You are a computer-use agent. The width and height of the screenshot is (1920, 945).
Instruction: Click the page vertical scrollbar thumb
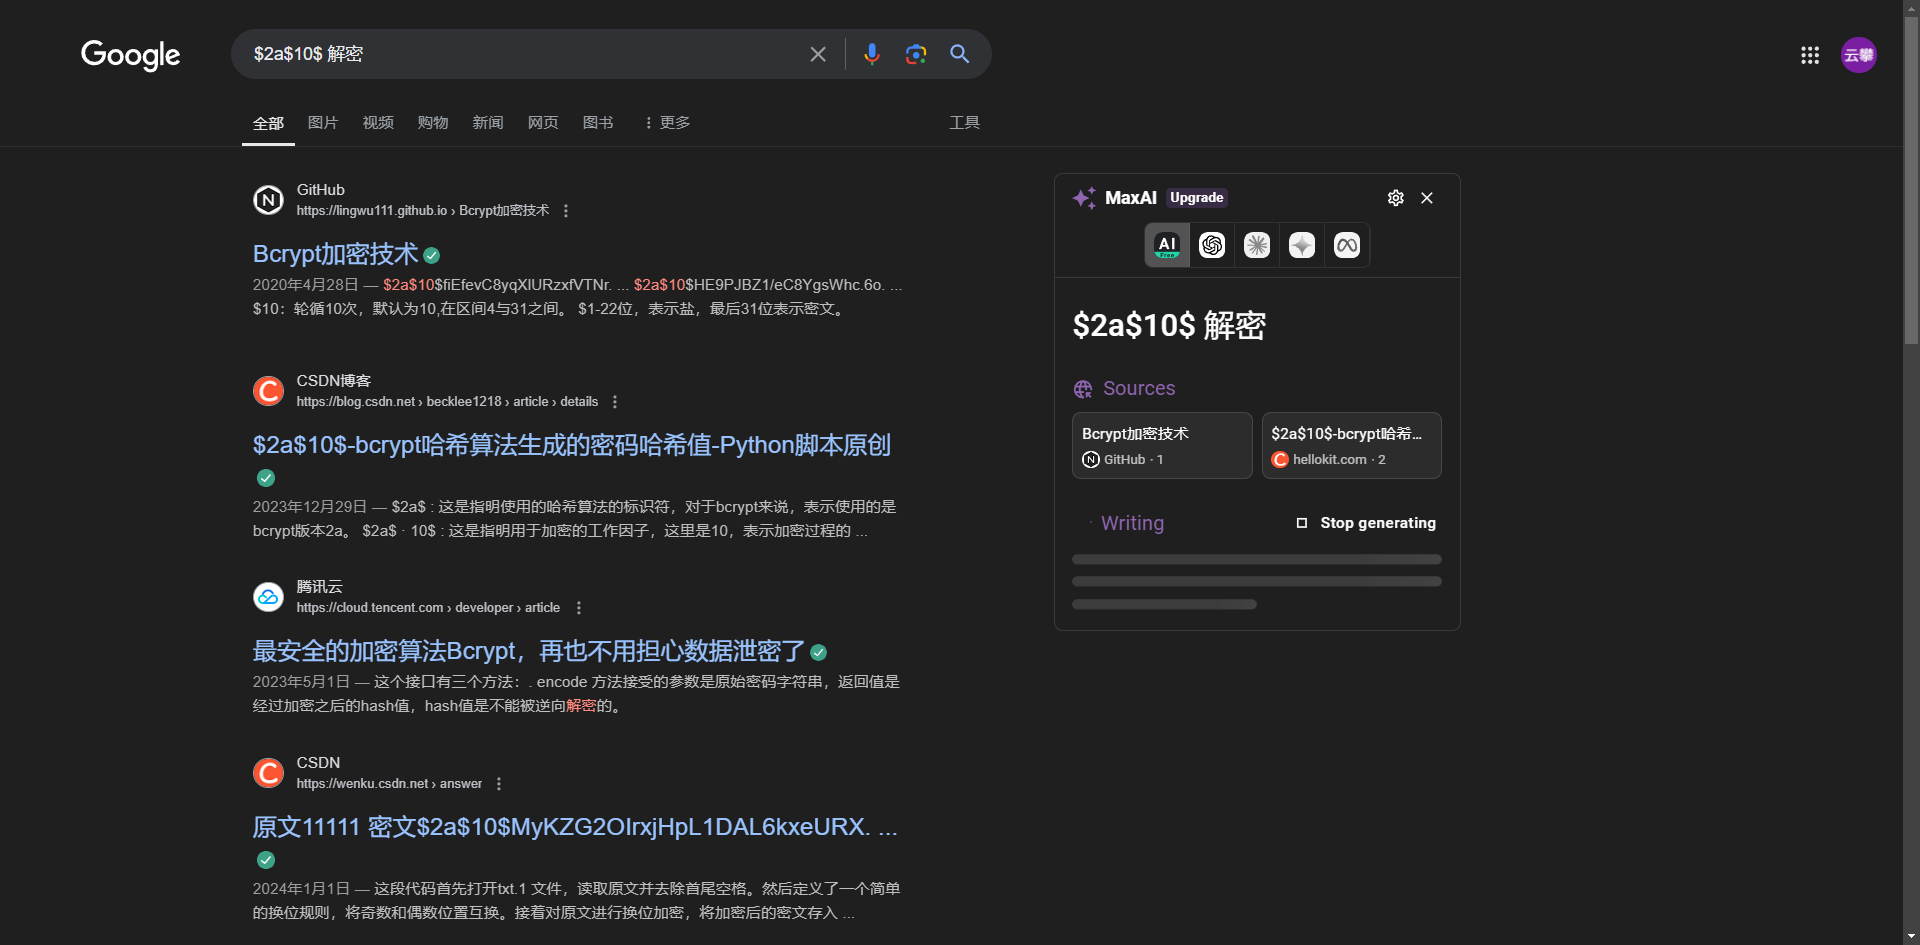click(x=1911, y=180)
